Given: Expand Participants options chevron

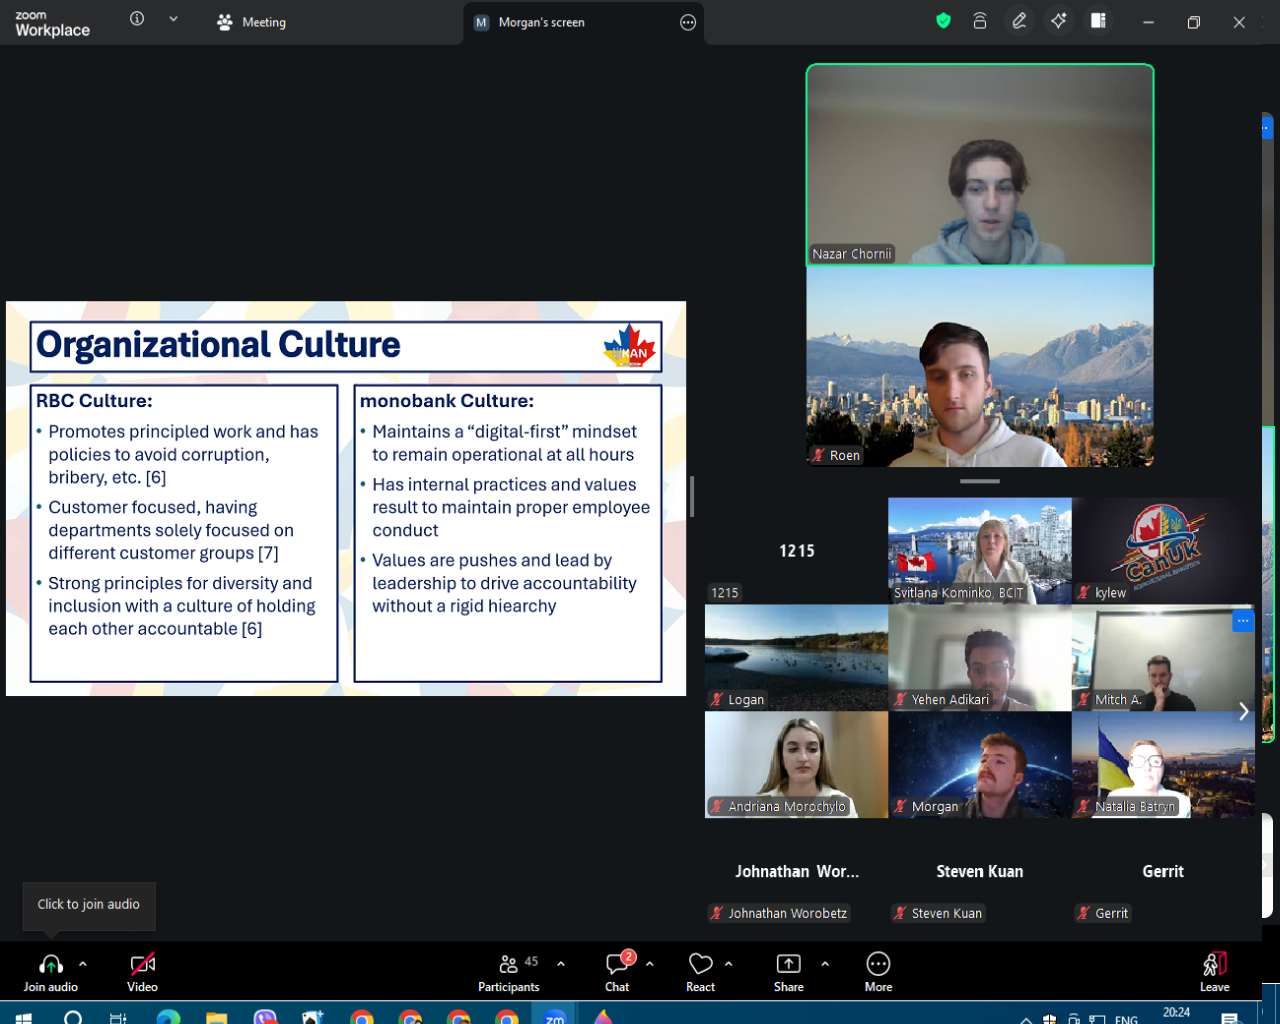Looking at the screenshot, I should [x=561, y=964].
